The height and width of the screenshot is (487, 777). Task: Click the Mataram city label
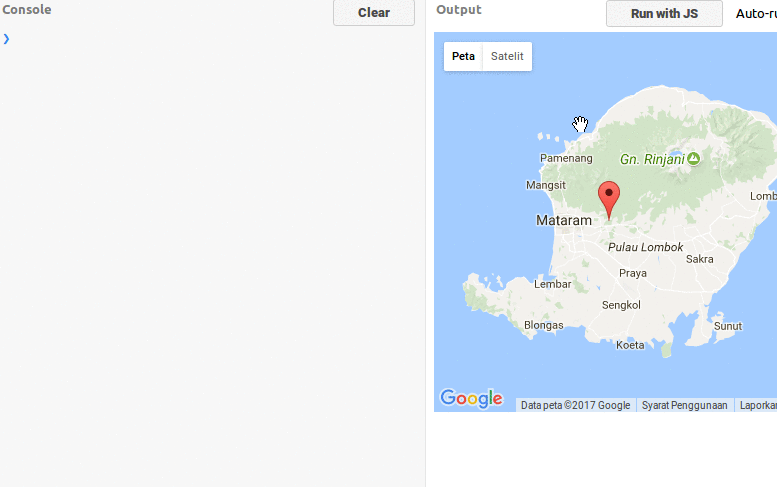point(563,220)
